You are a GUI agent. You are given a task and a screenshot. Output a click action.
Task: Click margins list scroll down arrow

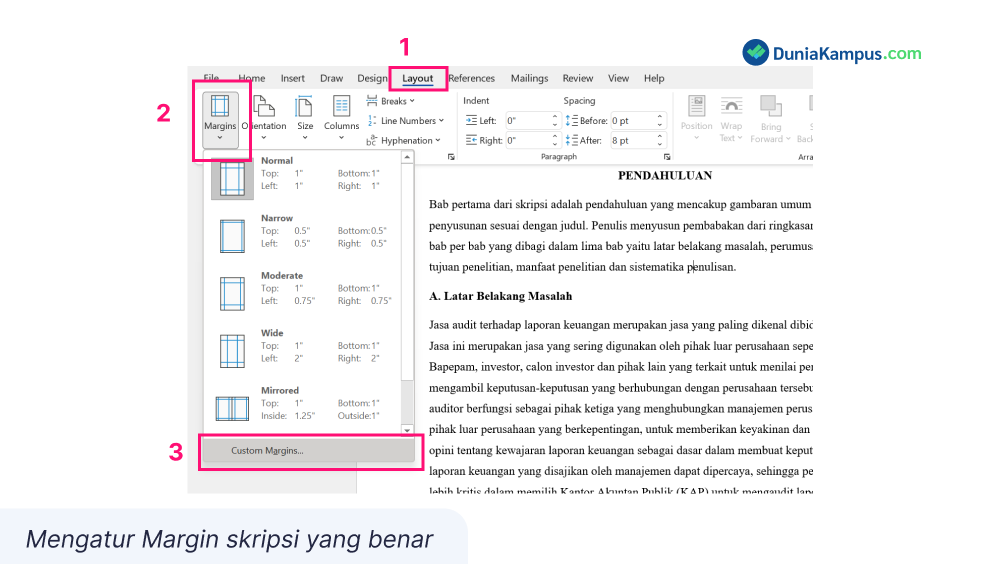pyautogui.click(x=407, y=430)
